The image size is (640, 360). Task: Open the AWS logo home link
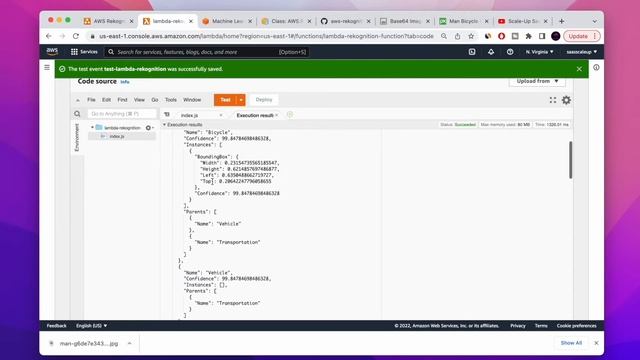tap(52, 51)
